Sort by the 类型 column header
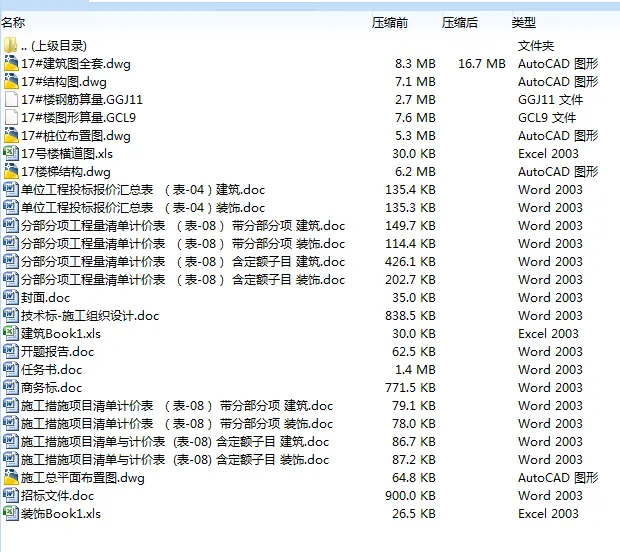The width and height of the screenshot is (620, 552). tap(524, 23)
